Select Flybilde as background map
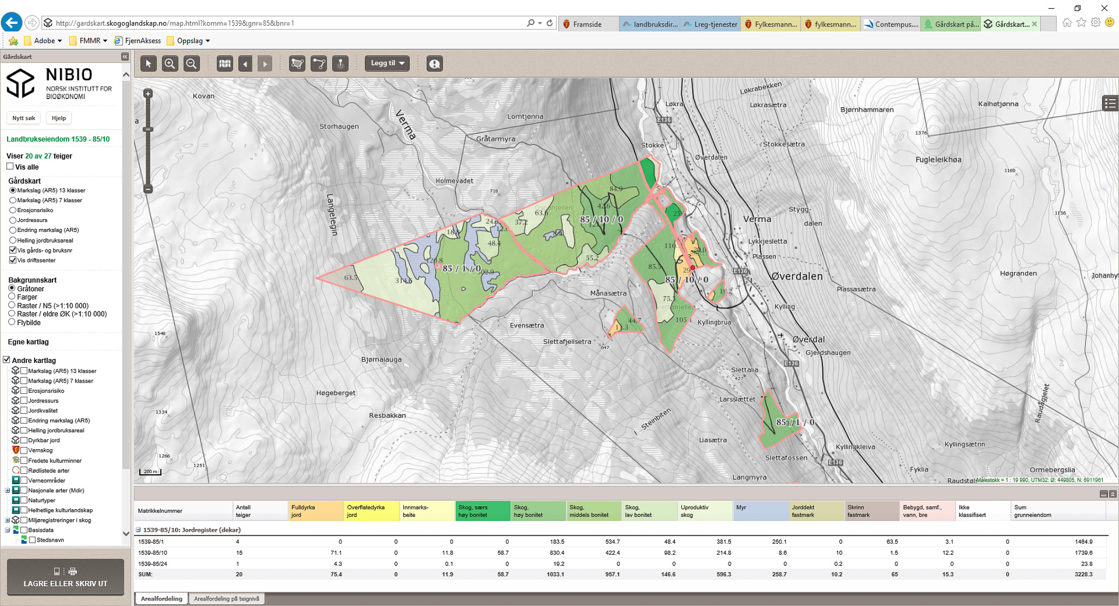 pyautogui.click(x=12, y=323)
